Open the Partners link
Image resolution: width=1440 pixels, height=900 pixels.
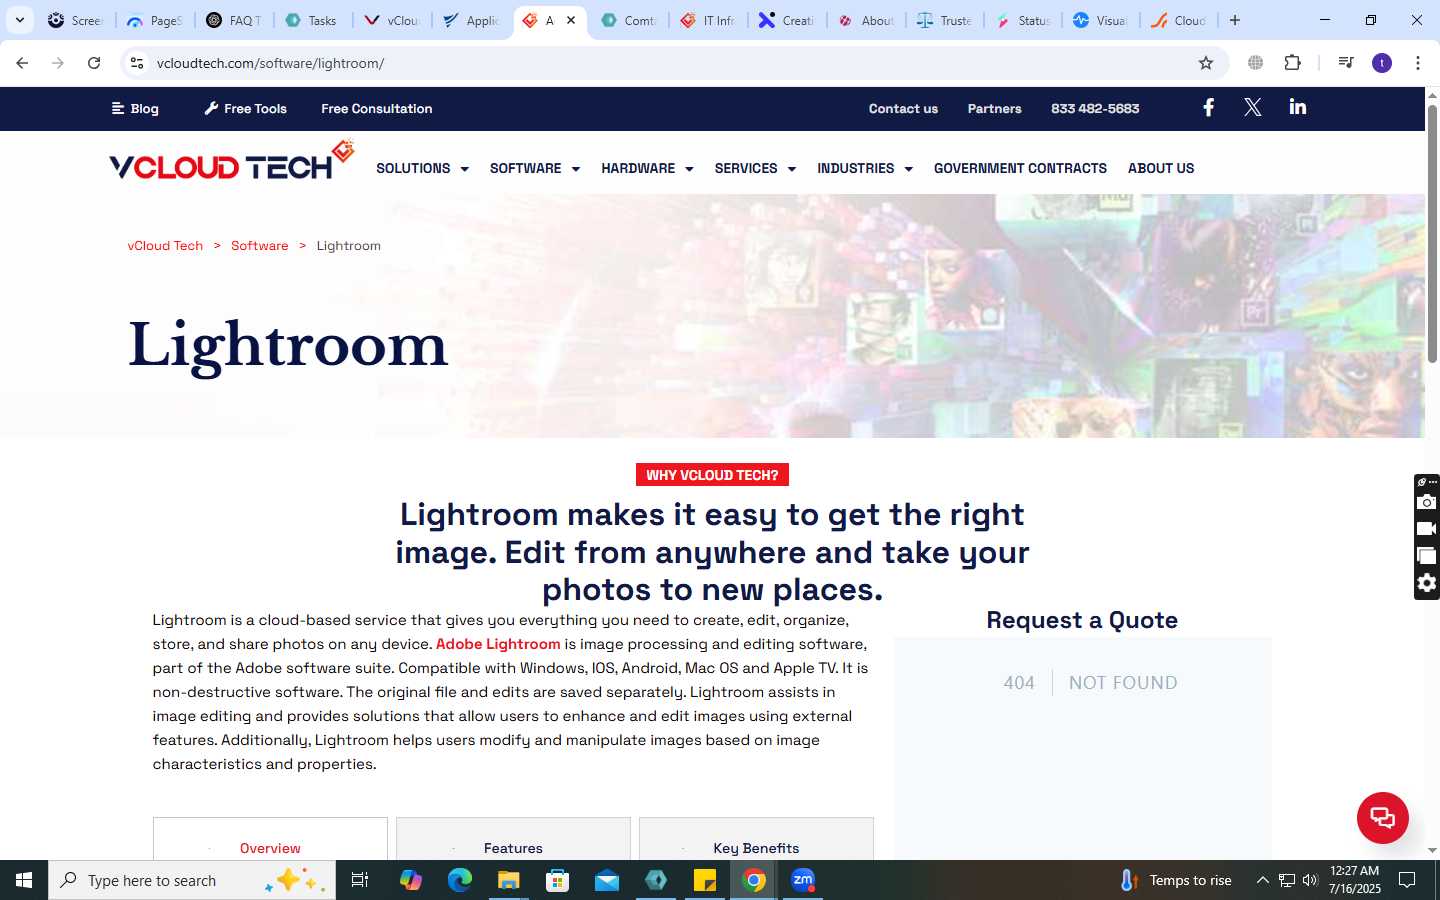pos(994,108)
